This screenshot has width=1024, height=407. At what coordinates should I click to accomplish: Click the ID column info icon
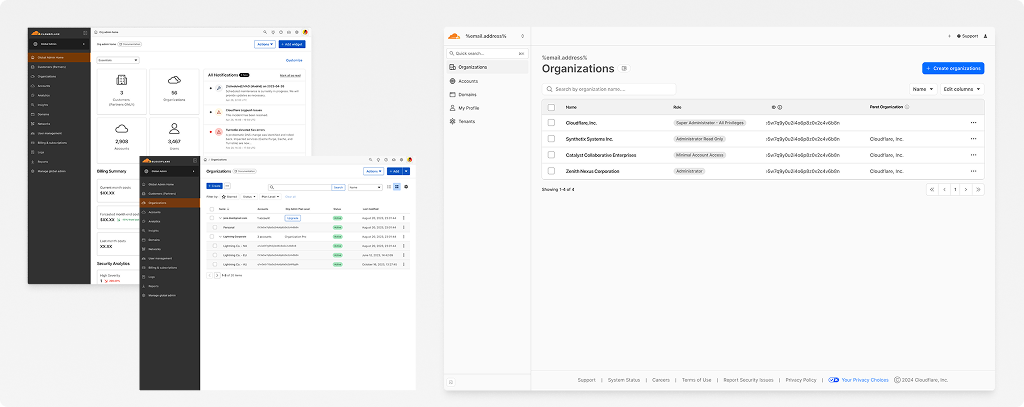(x=780, y=107)
